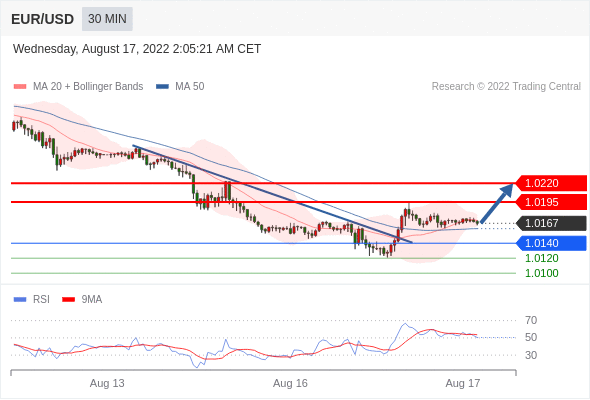Screen dimensions: 590x400
Task: Click the 1.0140 blue pivot price tag
Action: click(551, 243)
